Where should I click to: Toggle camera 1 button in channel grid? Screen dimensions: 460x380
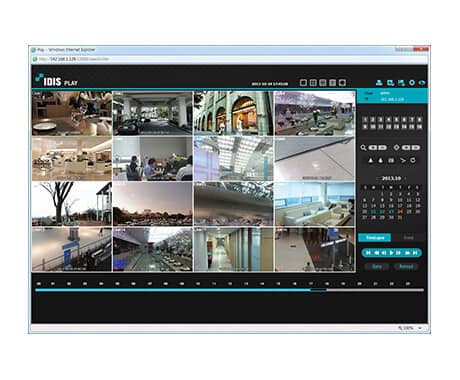365,120
